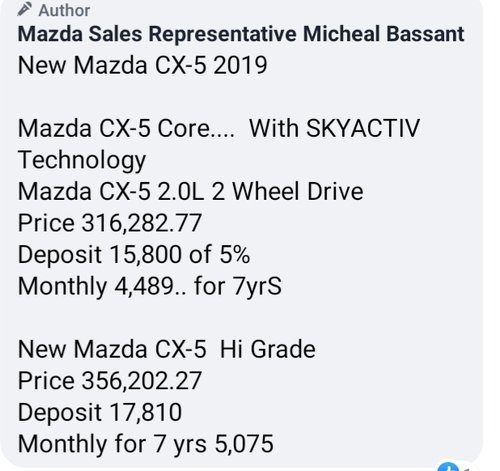Click the reaction count beside the like icon
This screenshot has height=471, width=500.
point(467,468)
